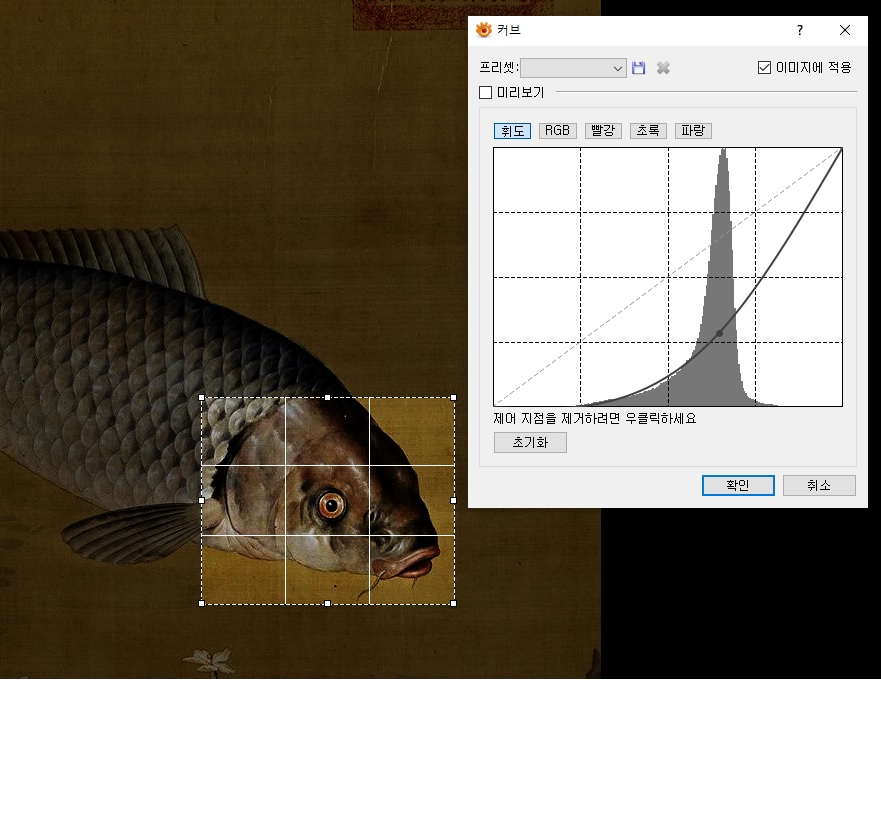Click the curve control point on graph

[719, 333]
